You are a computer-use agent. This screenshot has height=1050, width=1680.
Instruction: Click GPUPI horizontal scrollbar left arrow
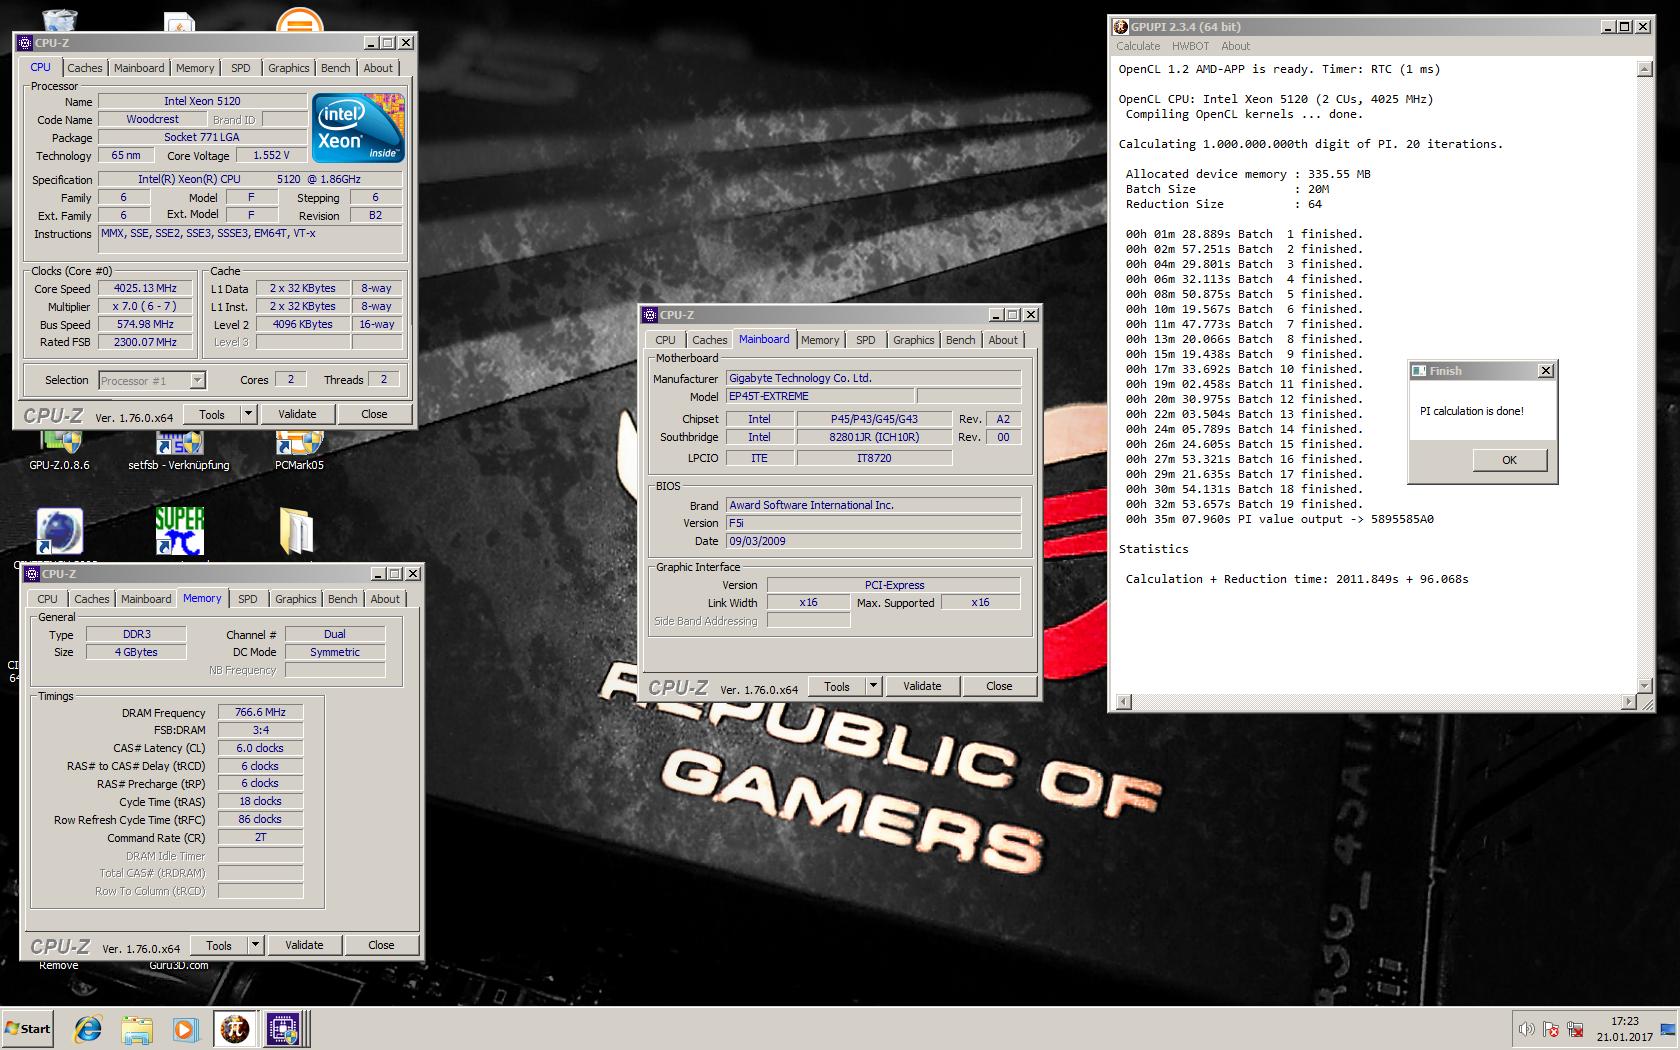[x=1124, y=702]
